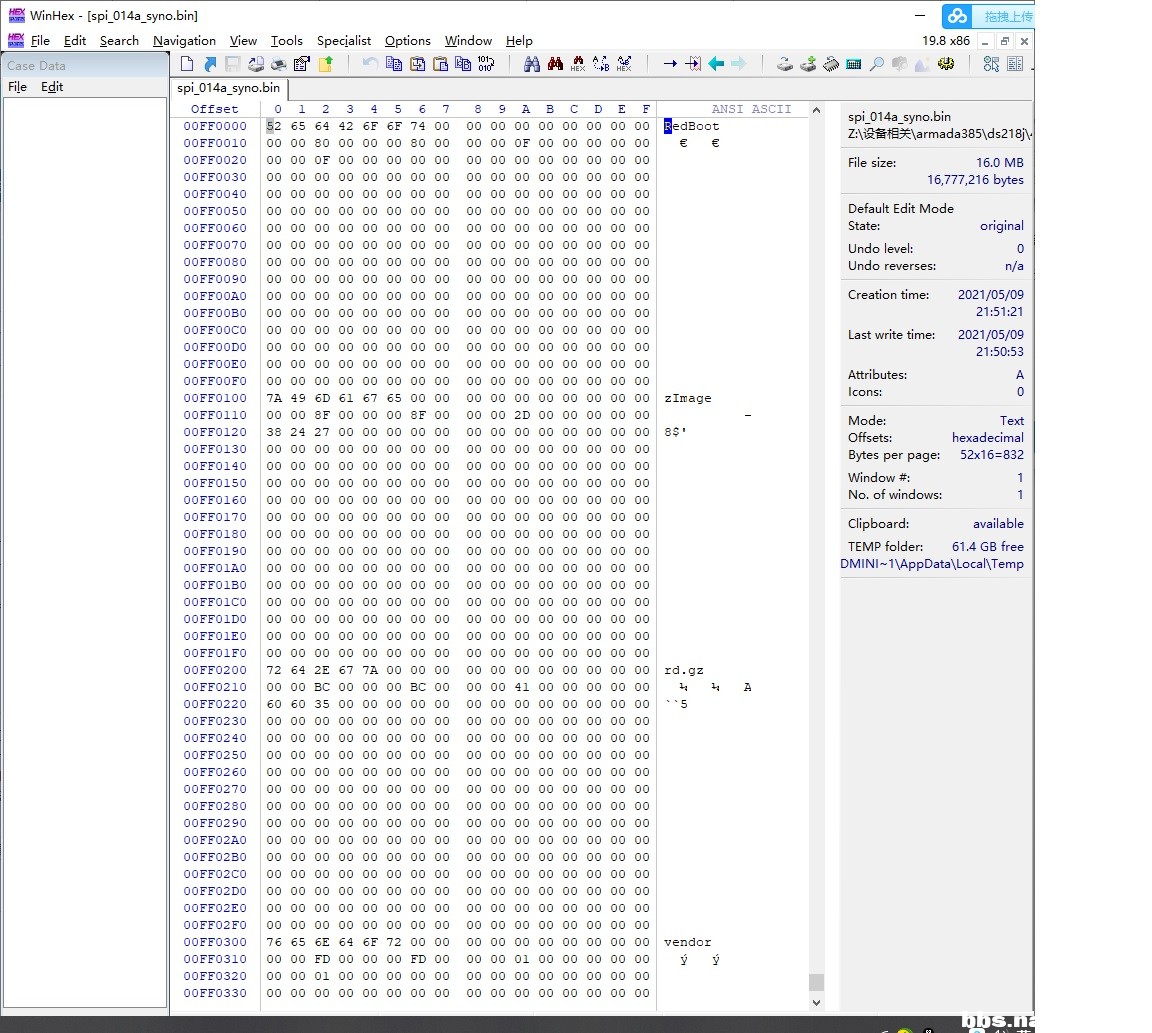Click the Open file arrow icon
This screenshot has height=1033, width=1152.
210,64
